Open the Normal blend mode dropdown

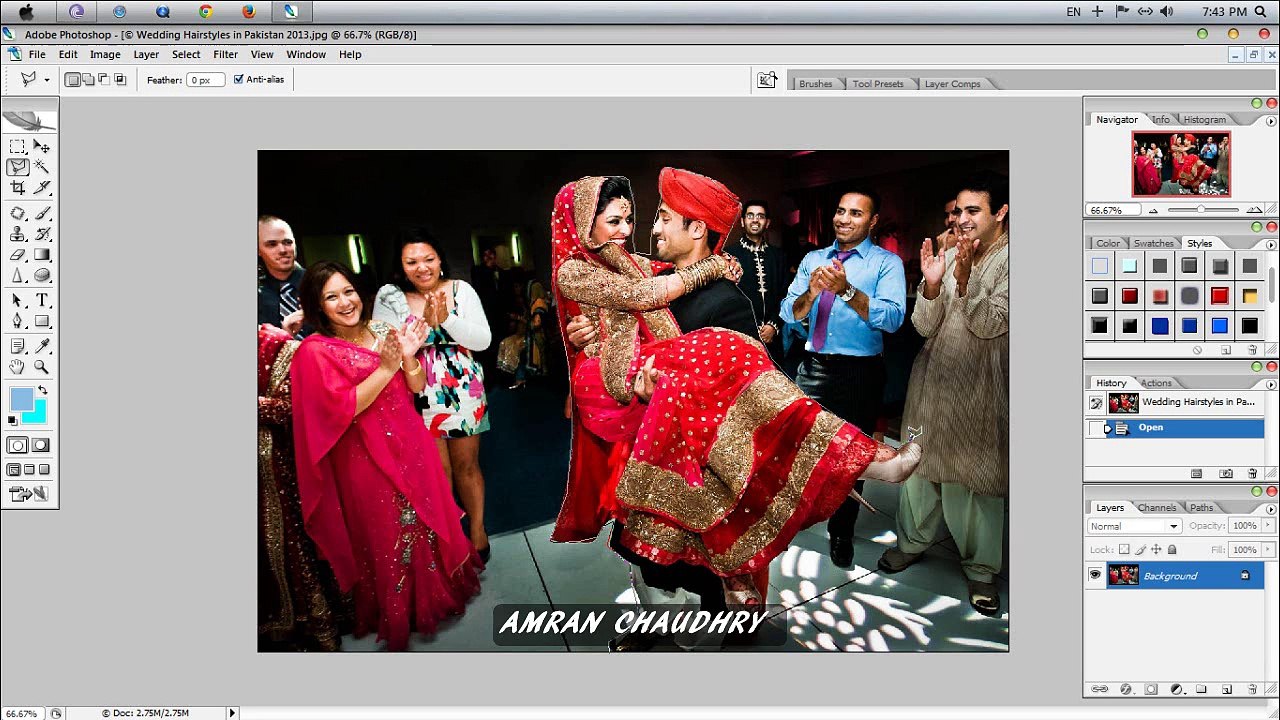[1134, 526]
